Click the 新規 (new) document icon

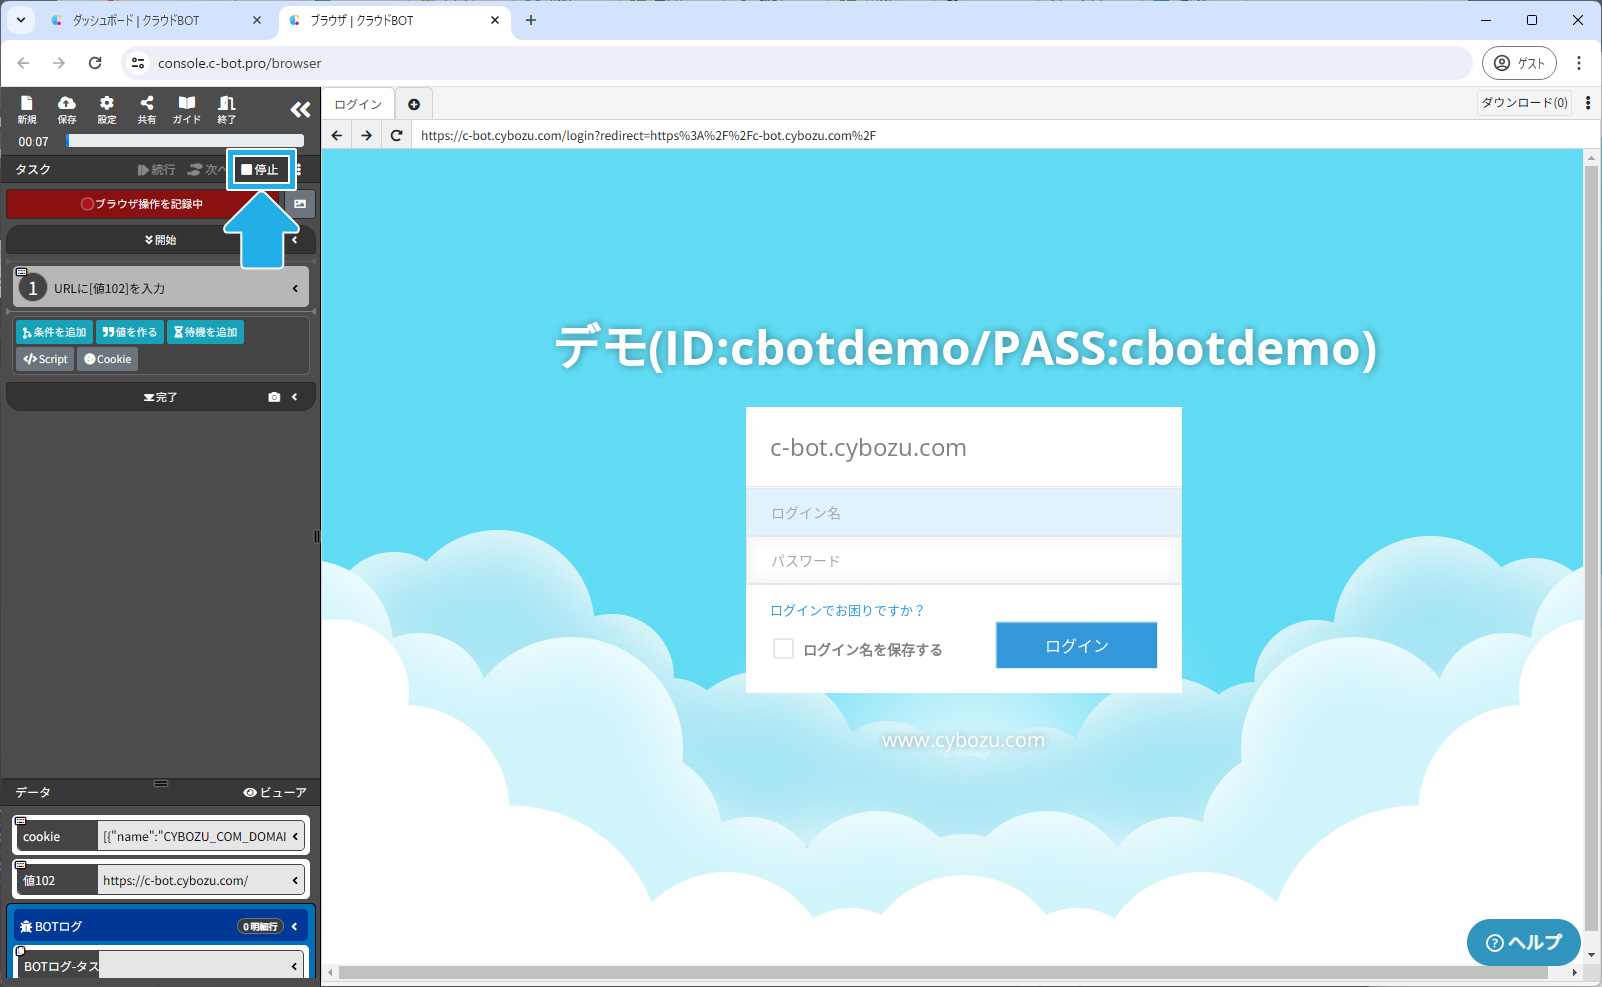27,109
